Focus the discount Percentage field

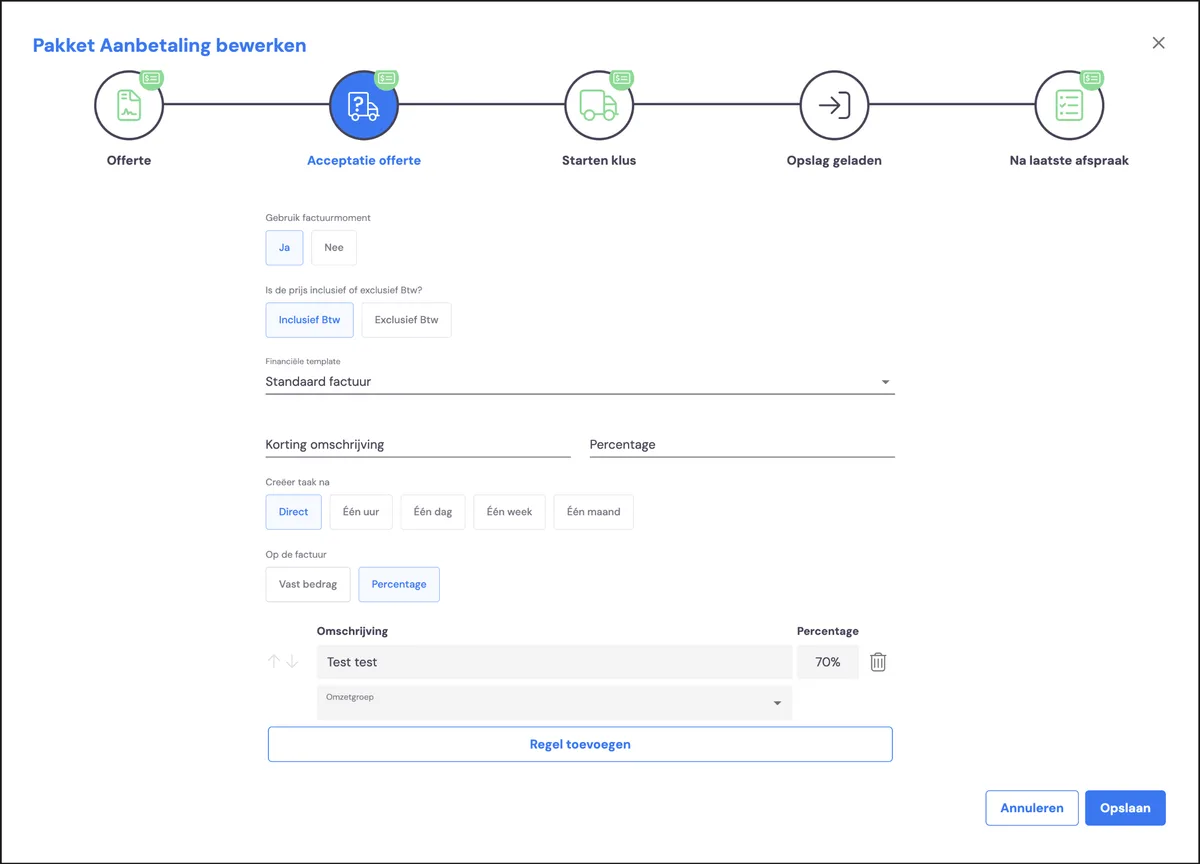pyautogui.click(x=742, y=445)
